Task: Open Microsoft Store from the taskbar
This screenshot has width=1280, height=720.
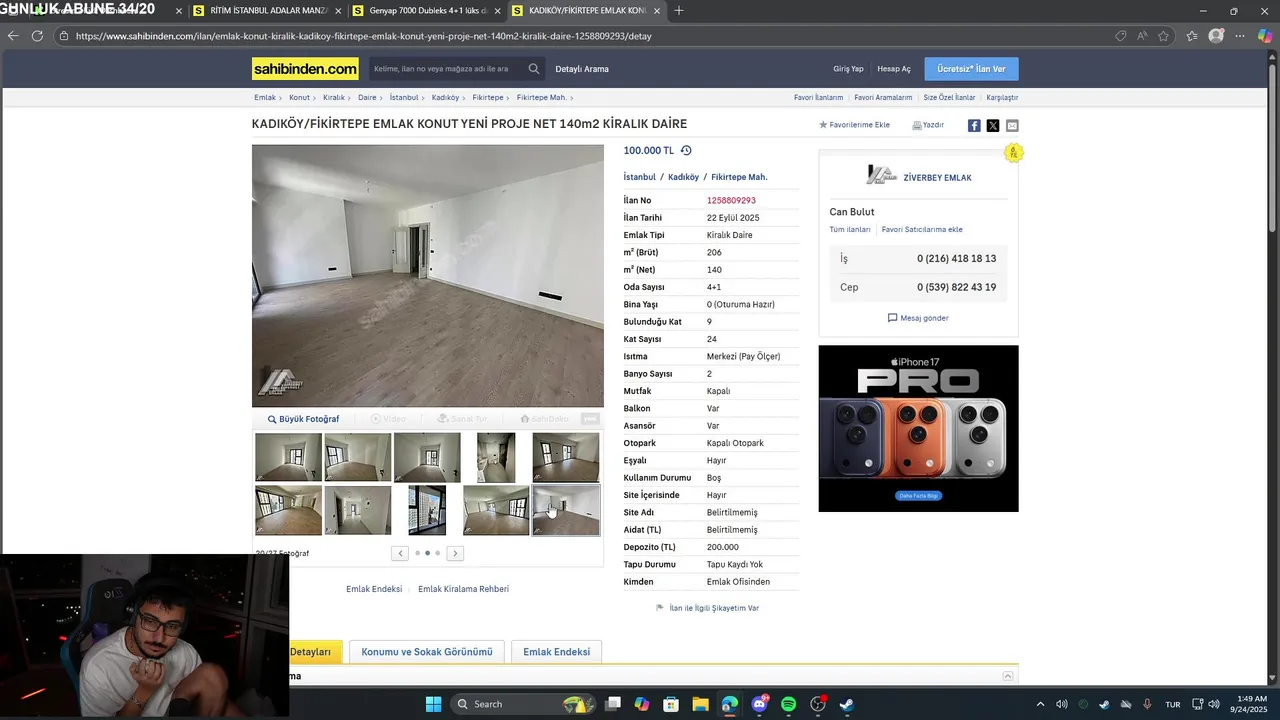Action: [x=671, y=704]
